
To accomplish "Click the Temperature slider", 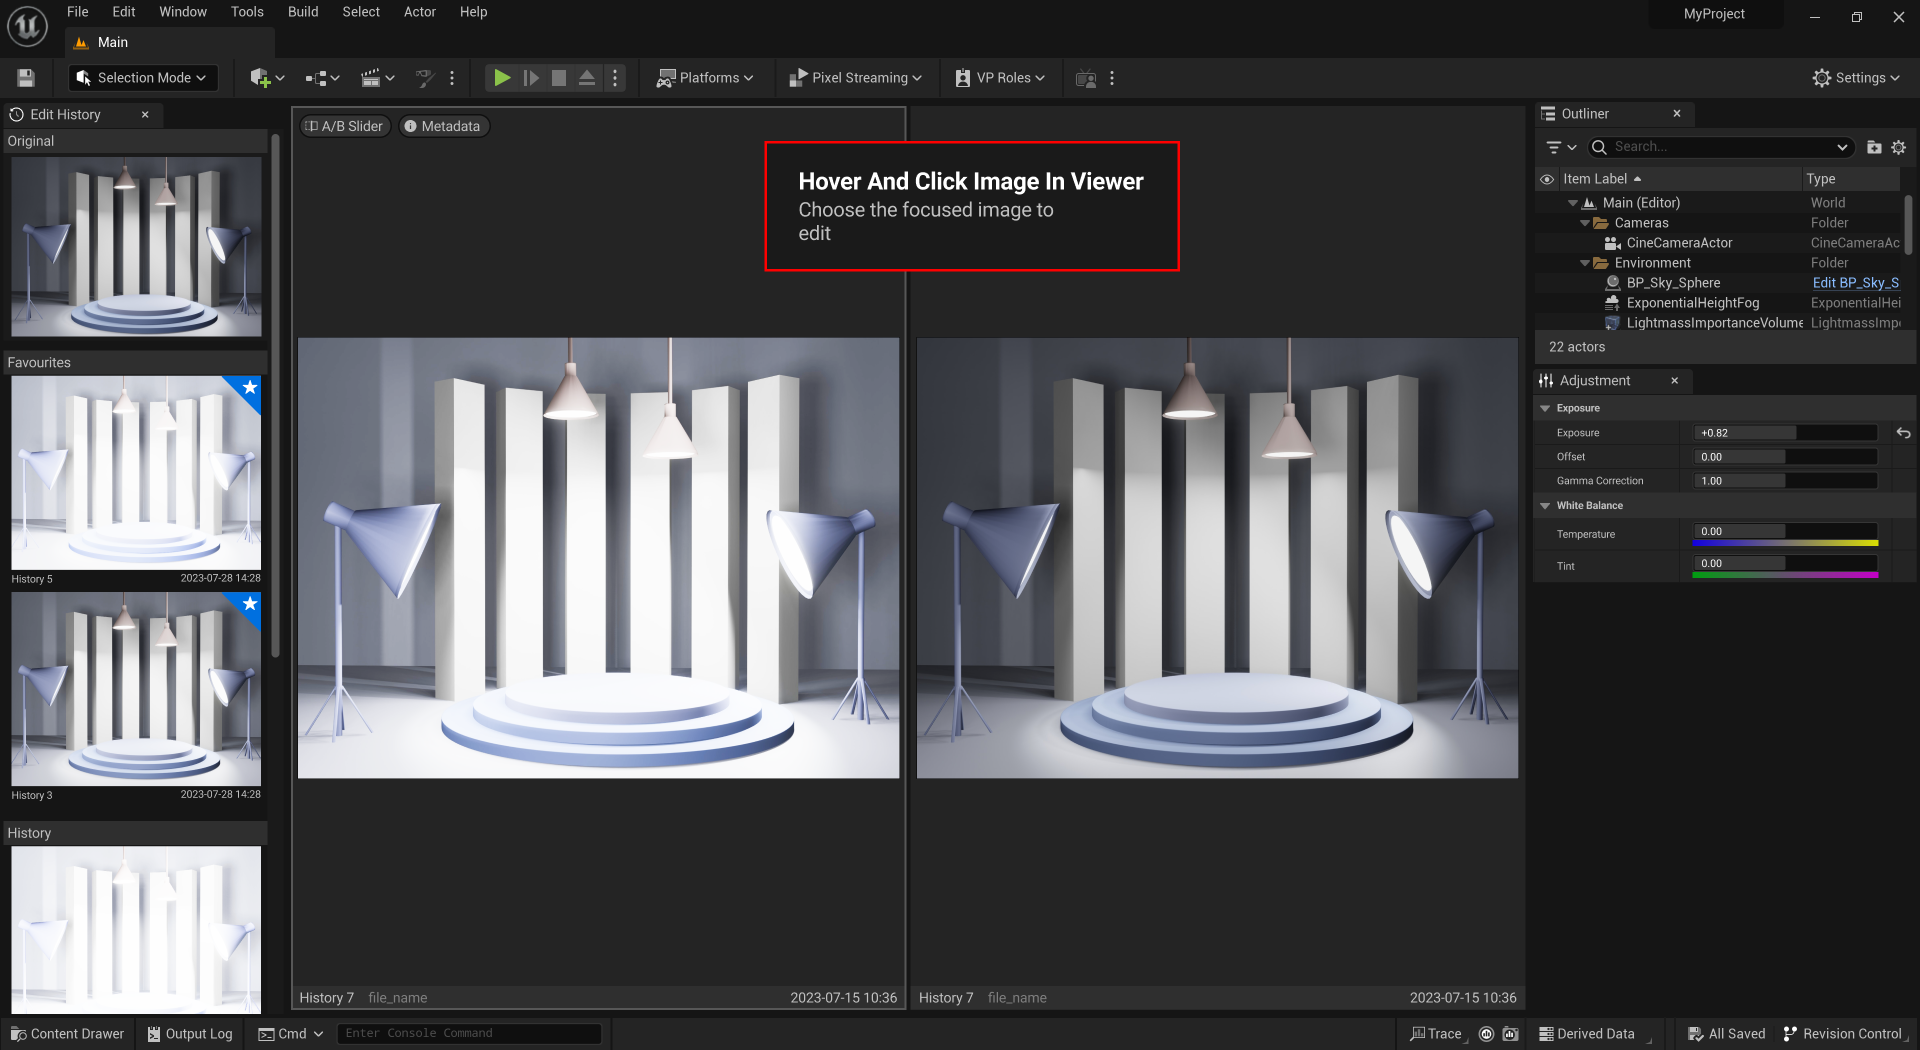I will point(1785,534).
